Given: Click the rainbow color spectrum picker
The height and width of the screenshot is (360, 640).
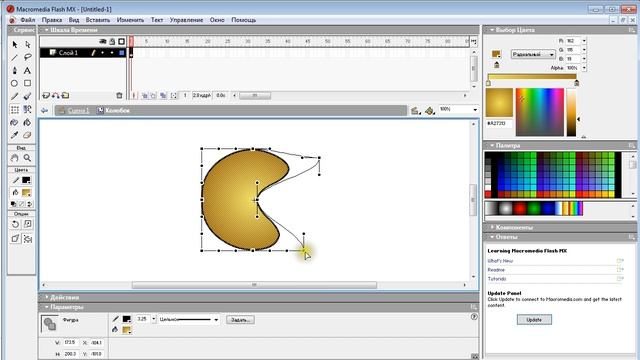Looking at the screenshot, I should click(x=540, y=112).
